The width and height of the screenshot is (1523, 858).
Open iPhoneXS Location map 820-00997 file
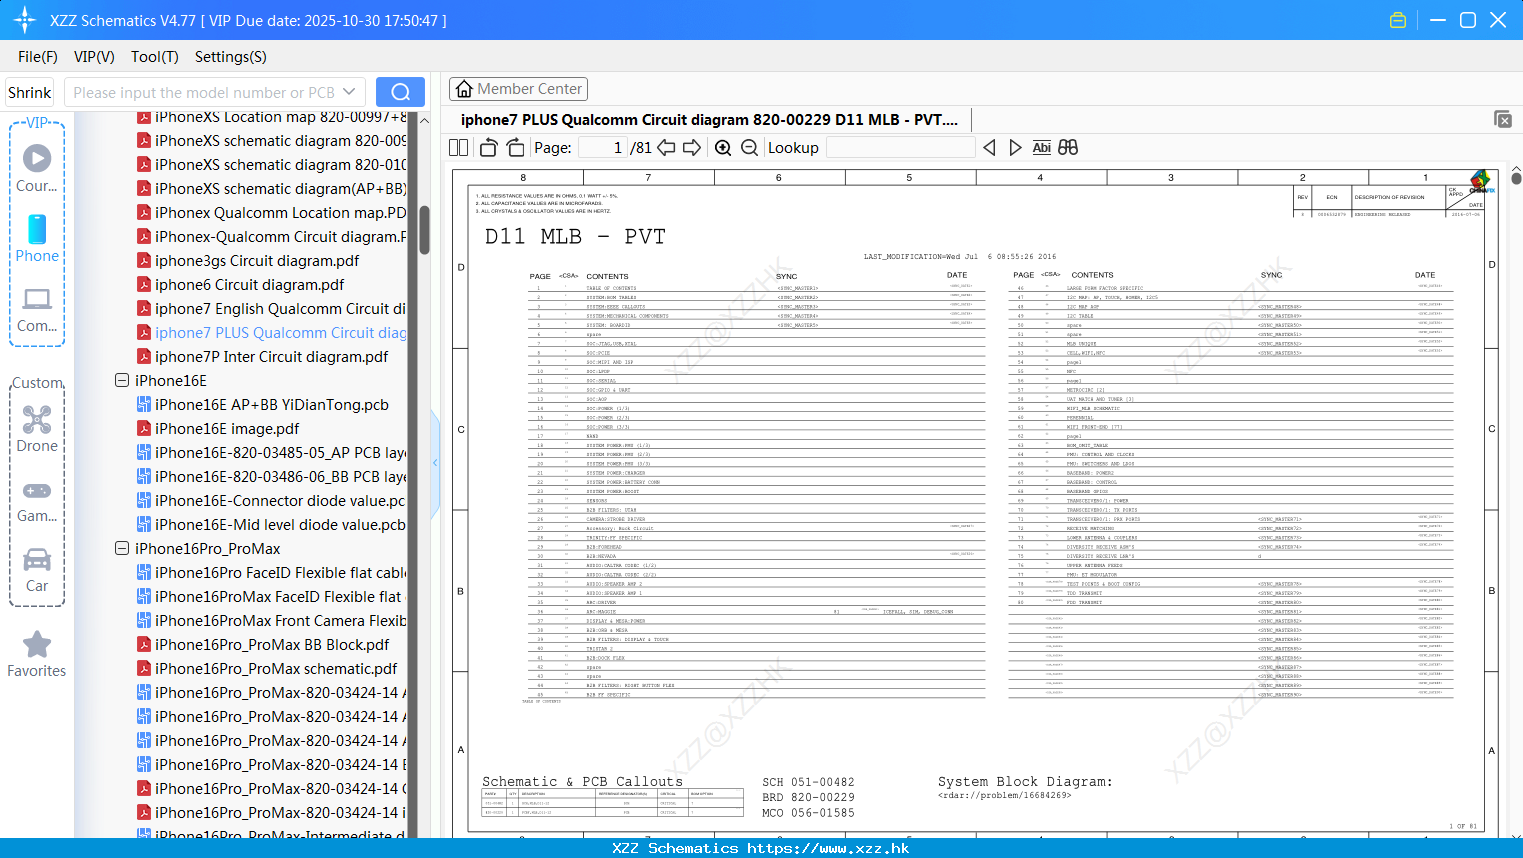(271, 117)
